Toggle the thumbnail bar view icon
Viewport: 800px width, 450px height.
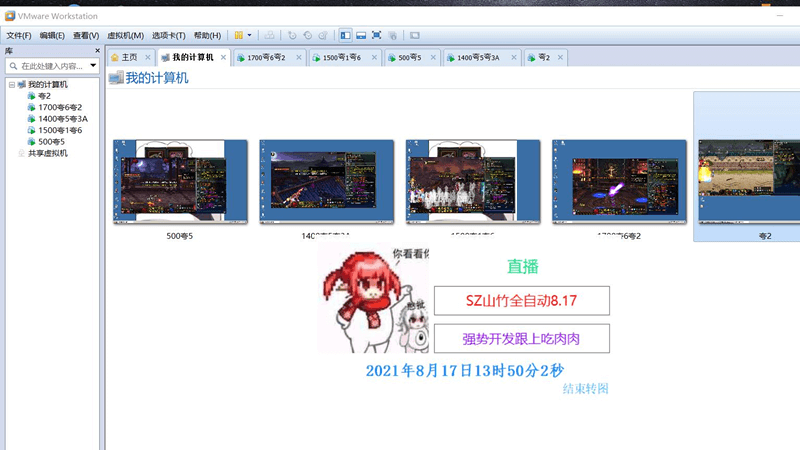coord(361,35)
